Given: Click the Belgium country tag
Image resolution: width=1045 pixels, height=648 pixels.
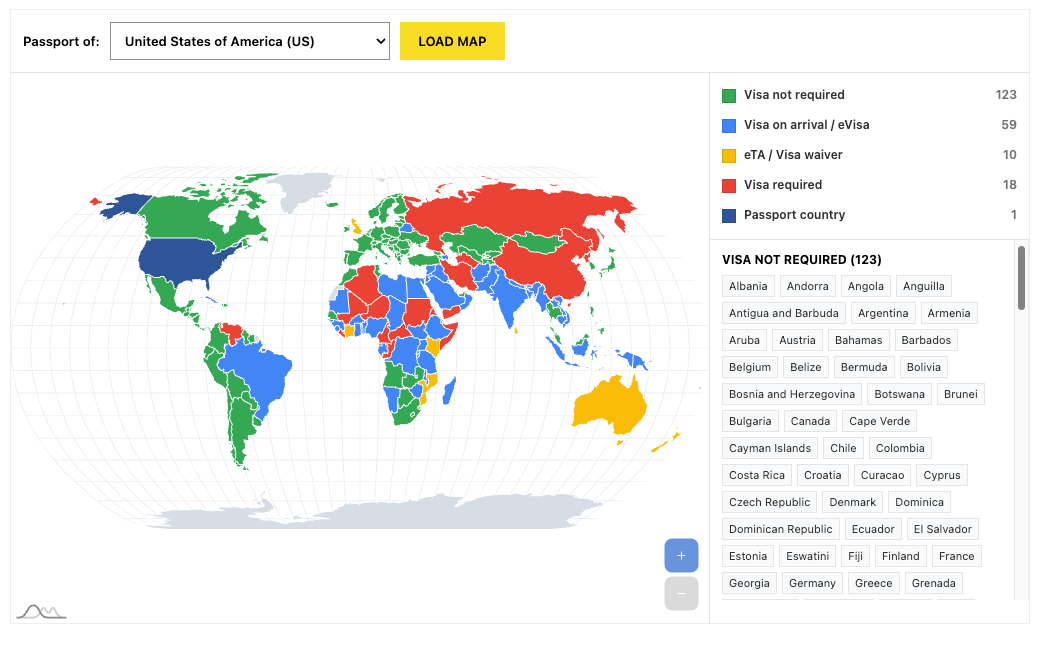Looking at the screenshot, I should pyautogui.click(x=750, y=367).
